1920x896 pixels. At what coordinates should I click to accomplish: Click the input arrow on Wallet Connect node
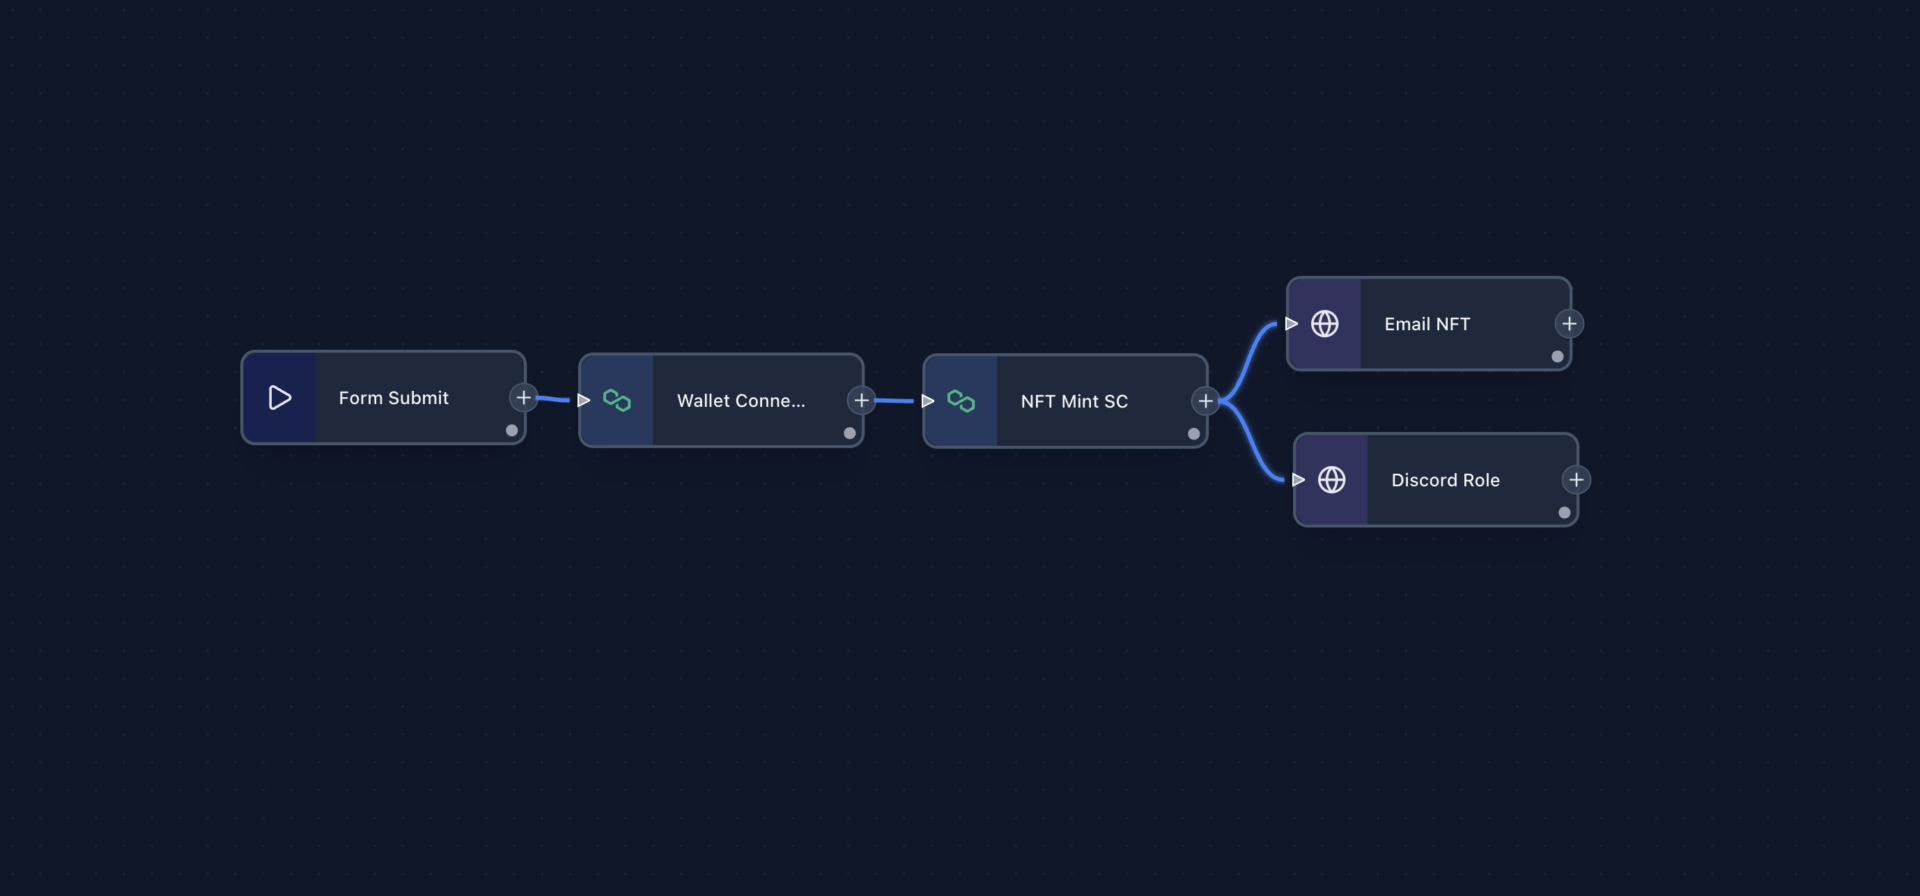click(584, 401)
